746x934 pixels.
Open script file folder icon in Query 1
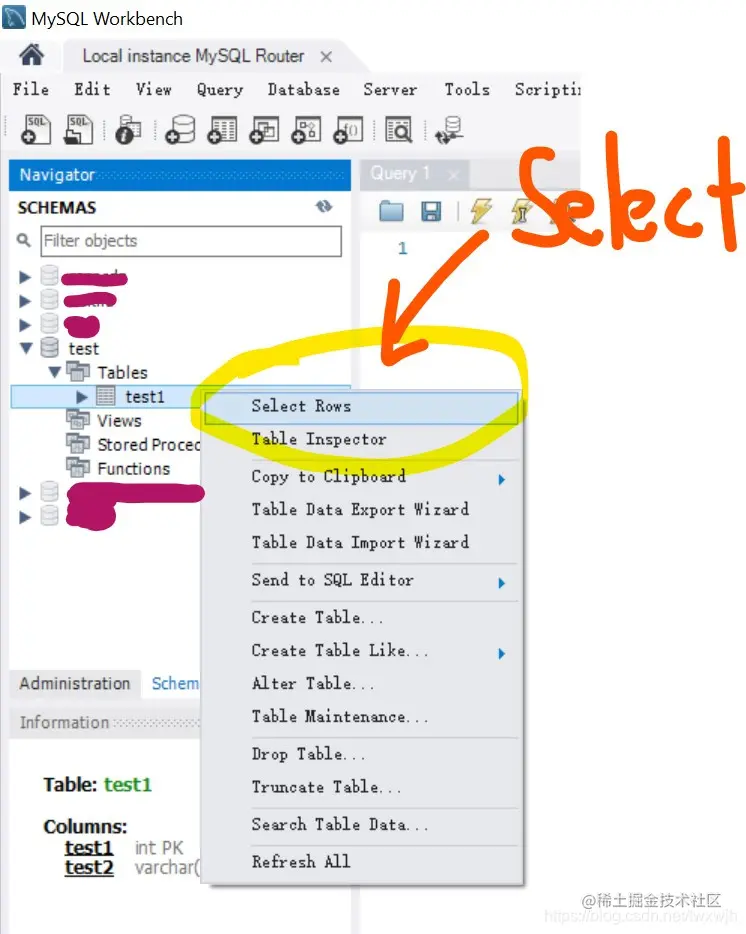tap(391, 211)
